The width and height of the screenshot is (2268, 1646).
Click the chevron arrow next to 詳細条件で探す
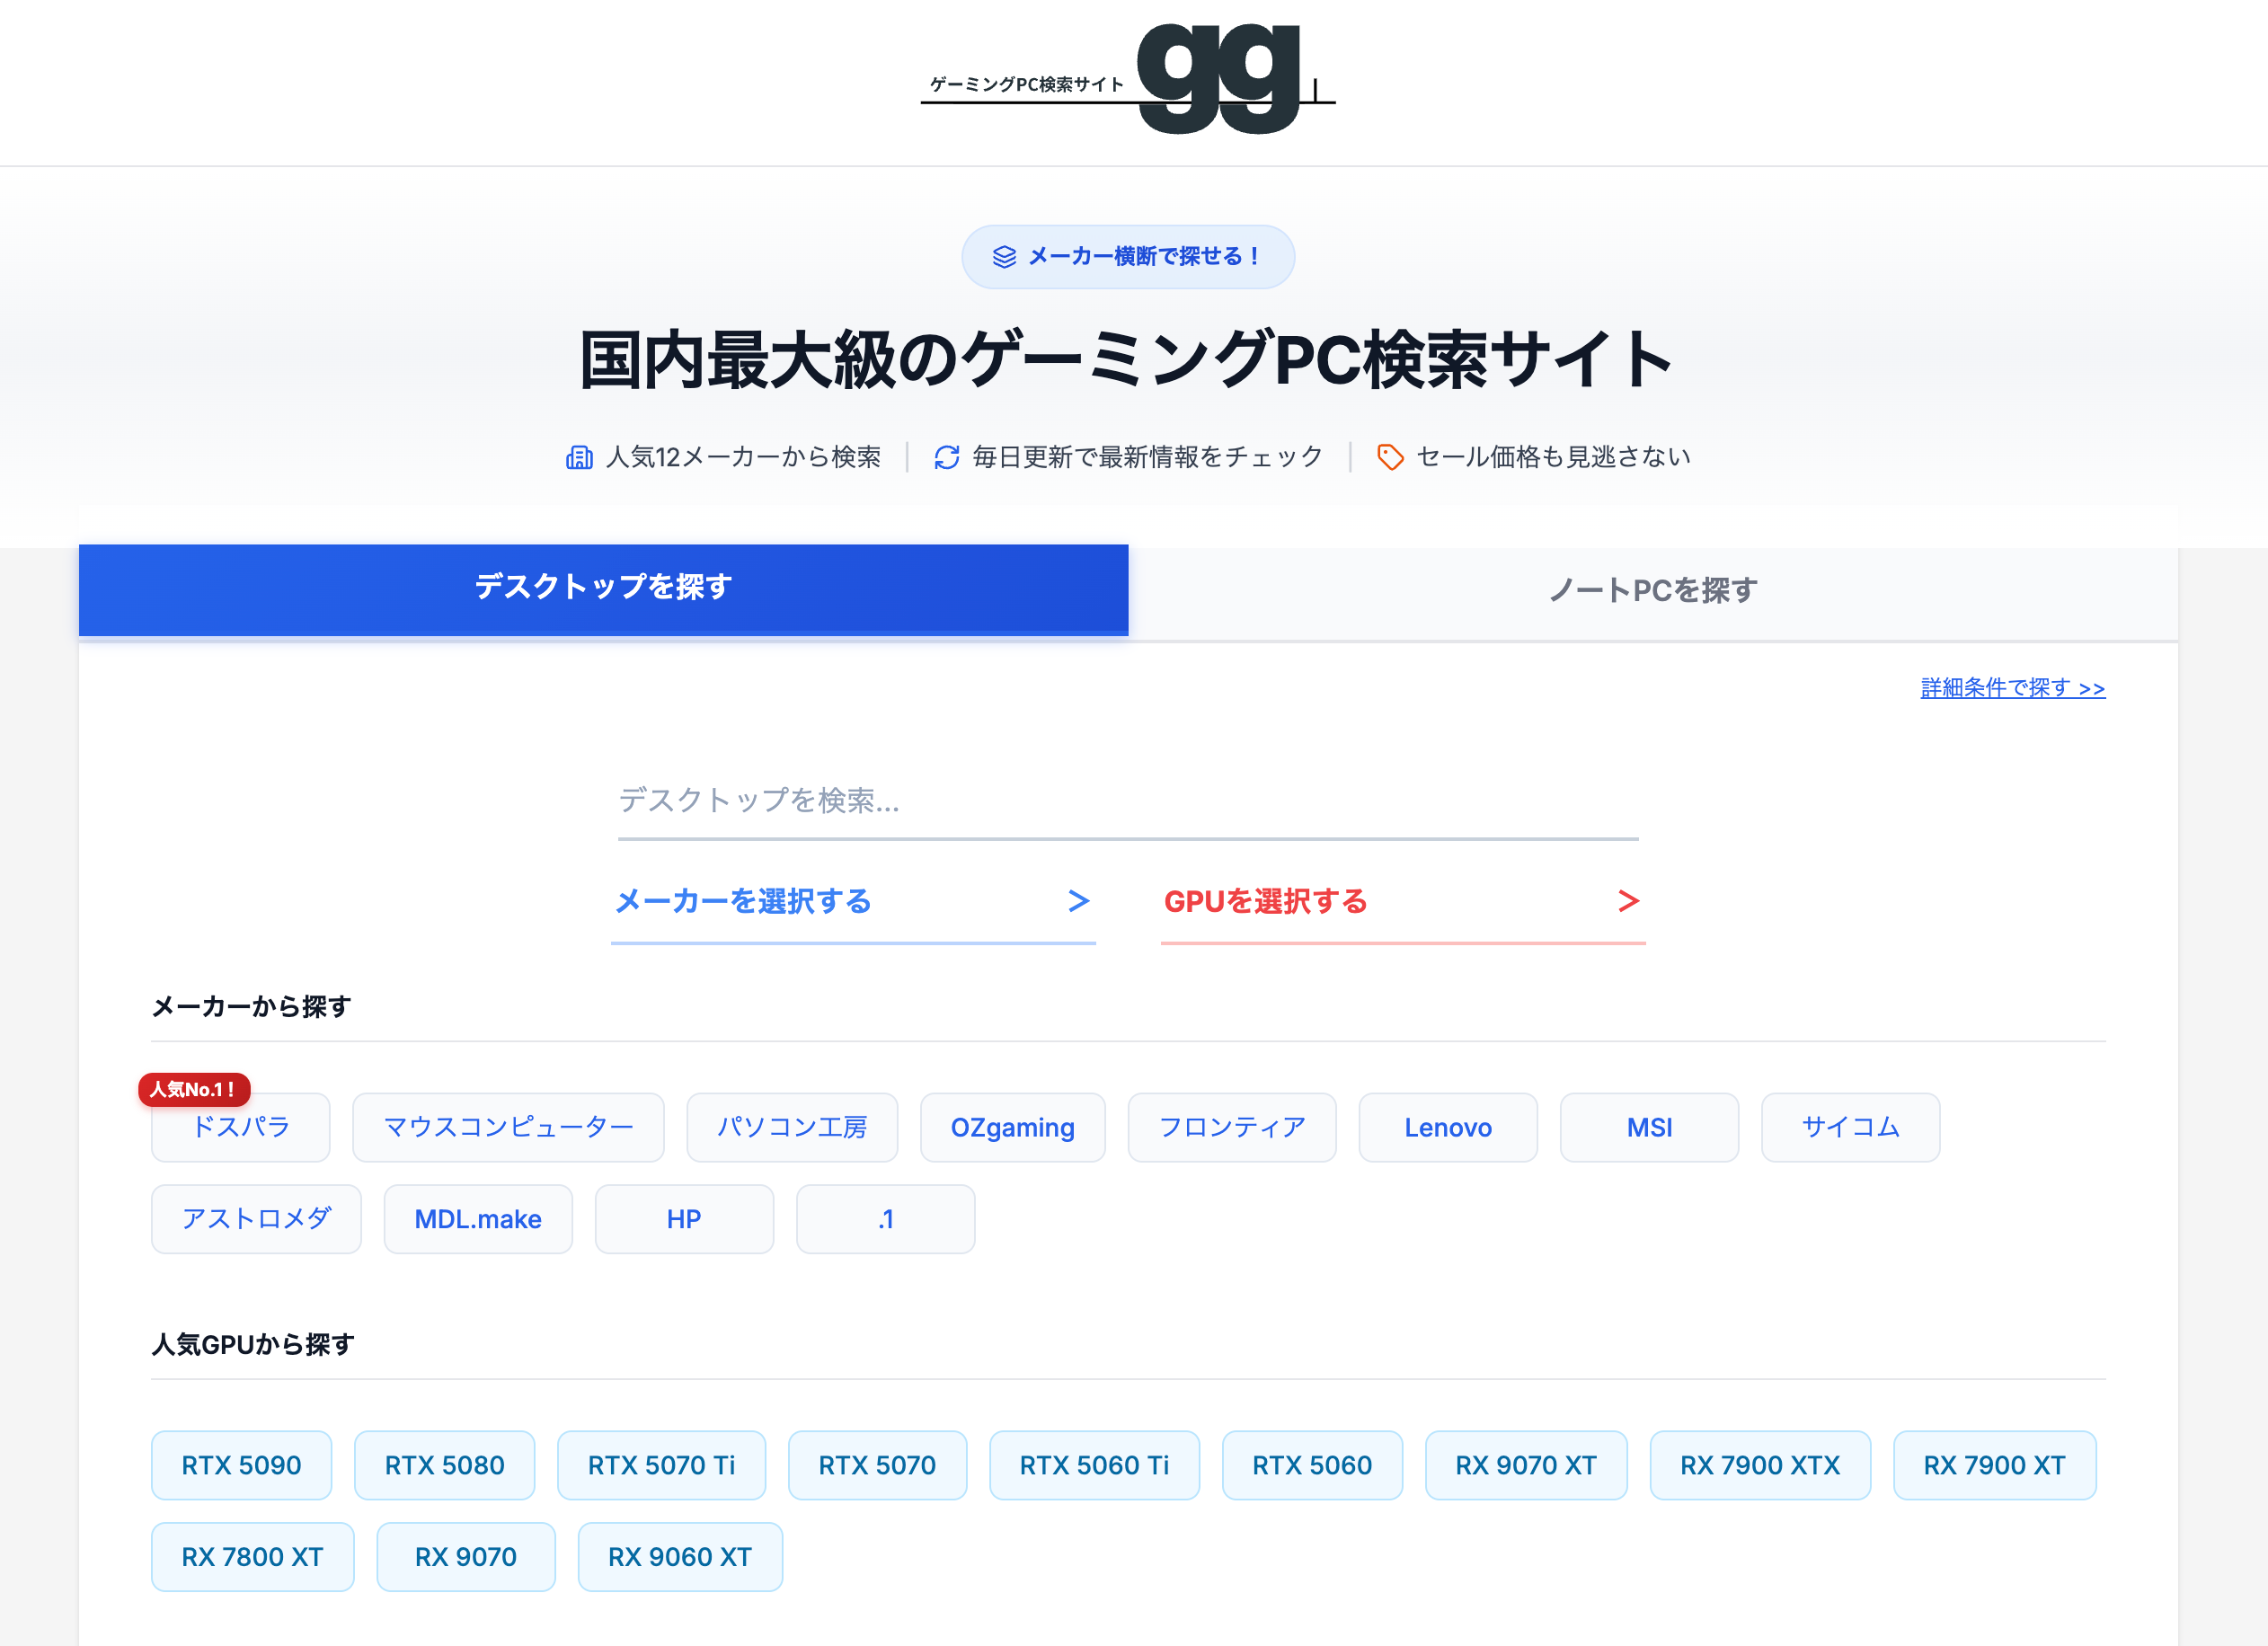(x=2092, y=688)
